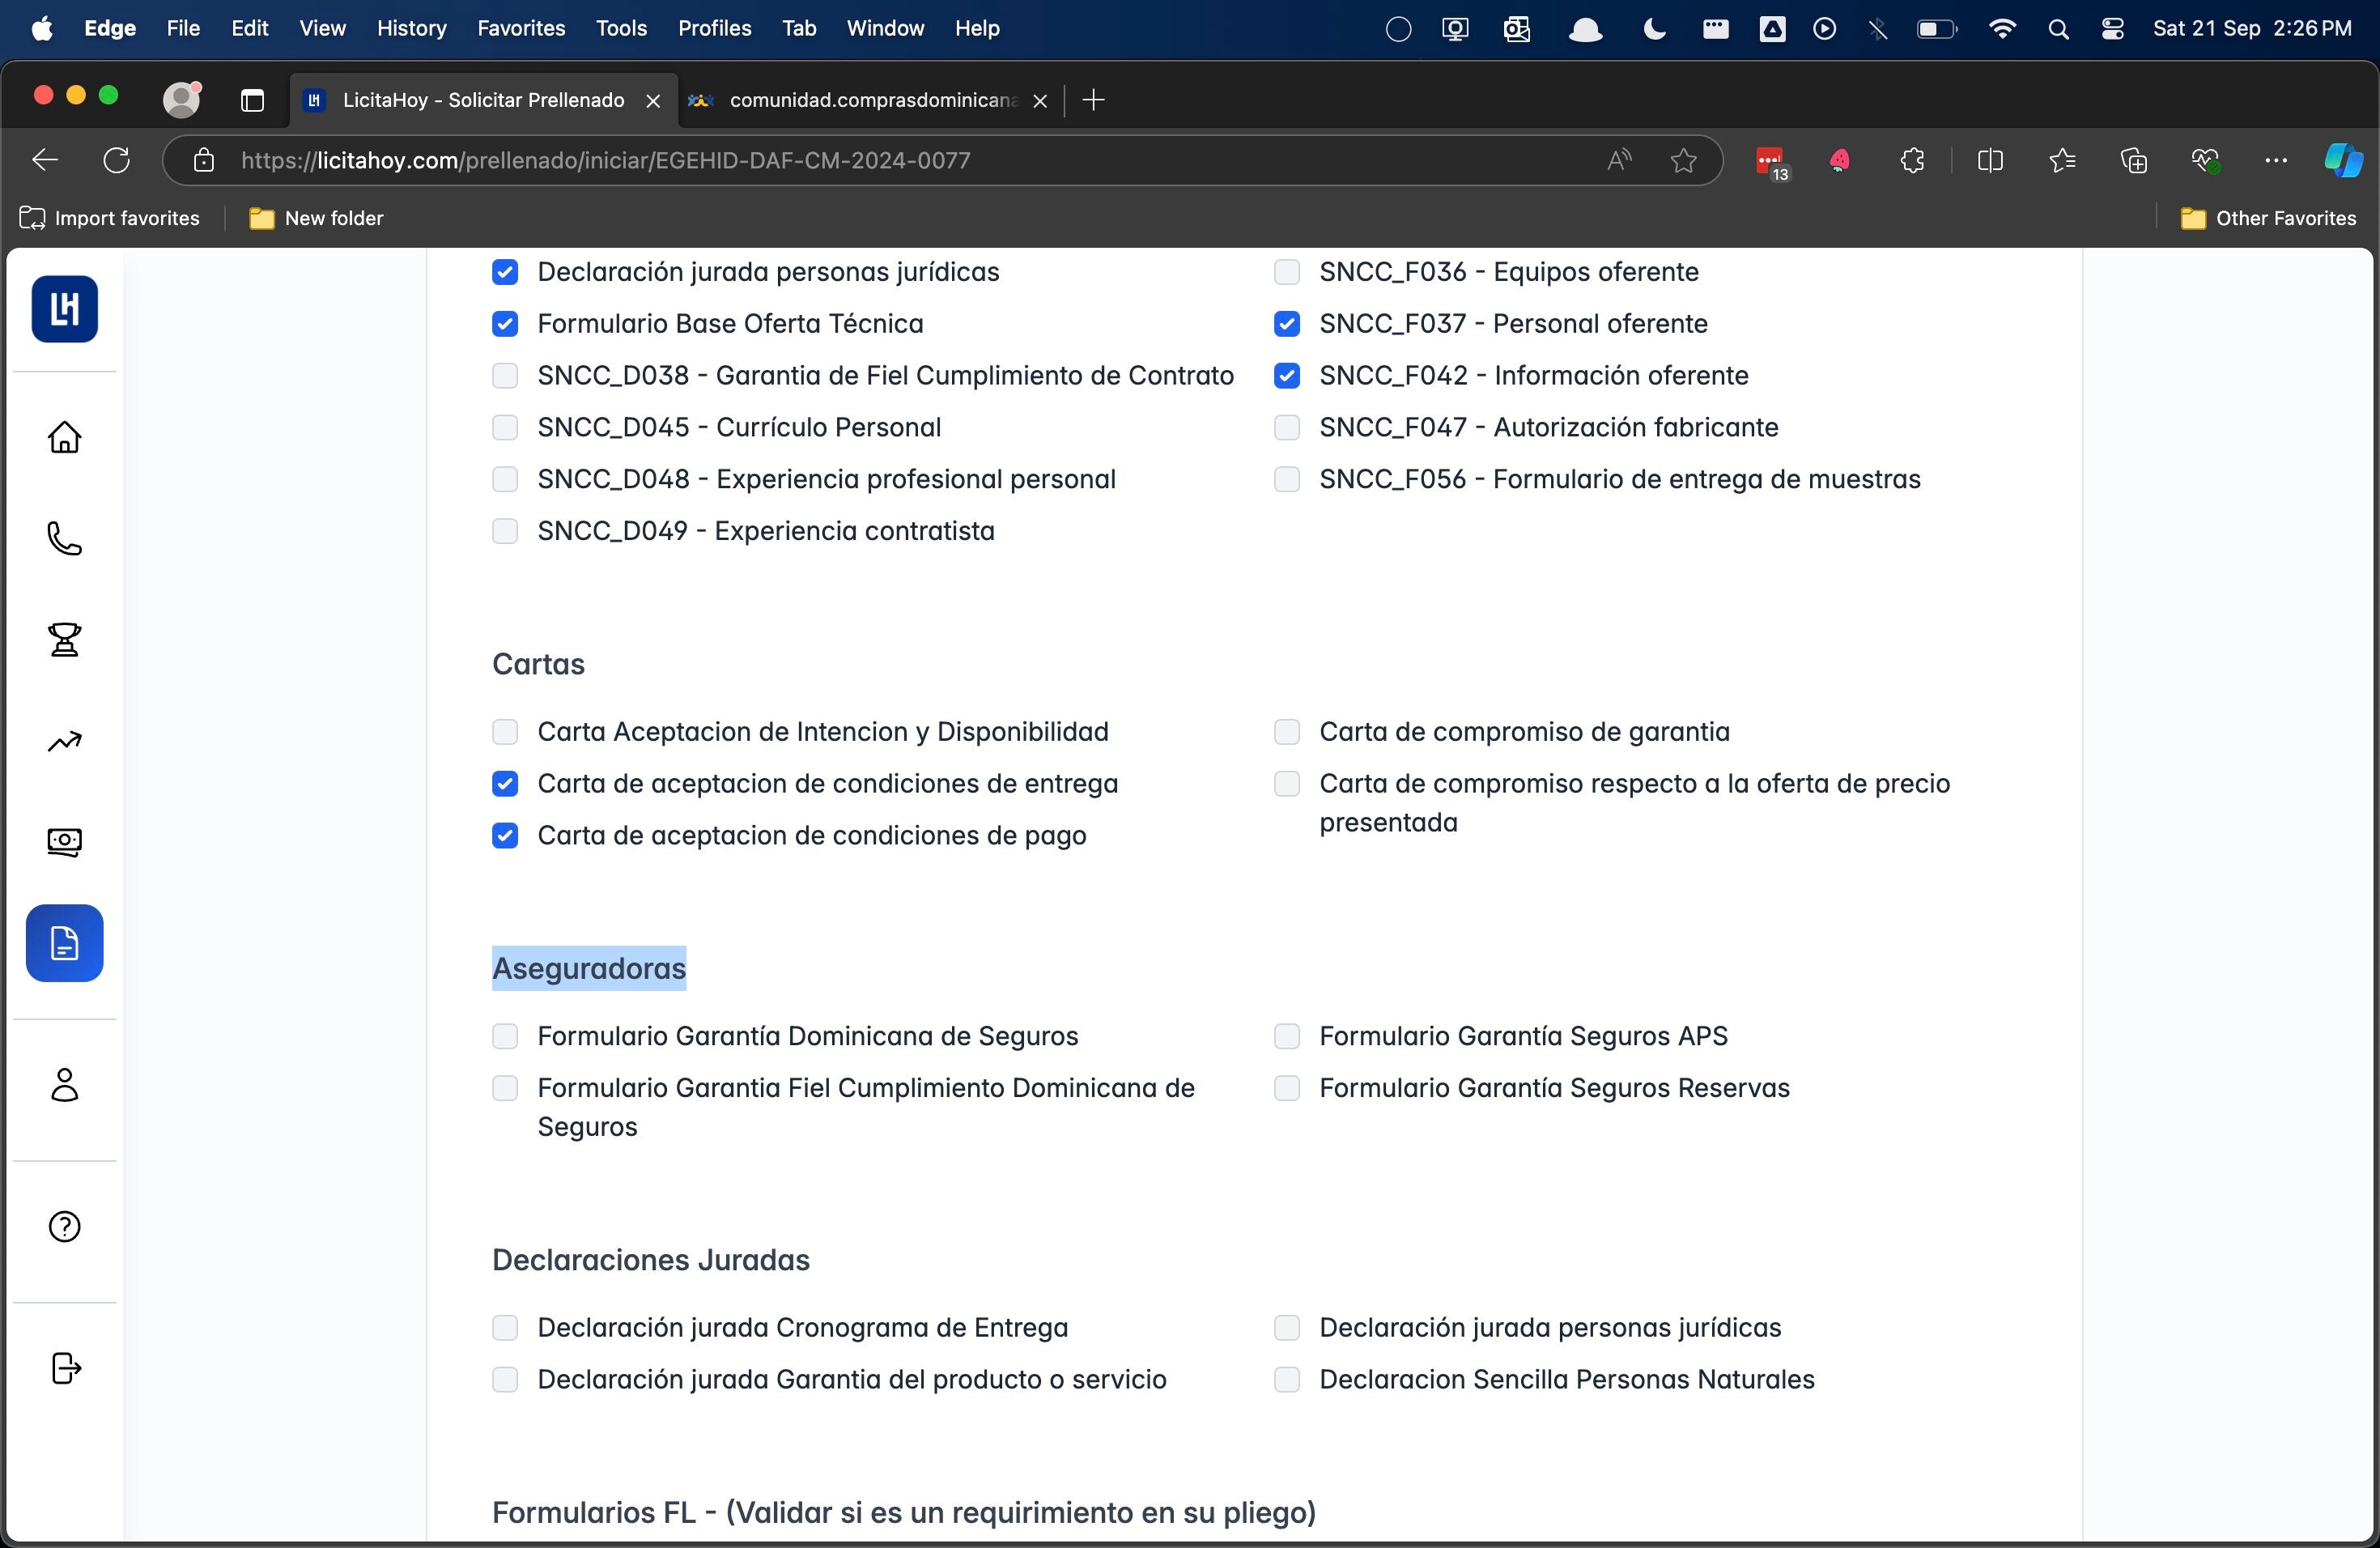Click the user profile sidebar icon
The height and width of the screenshot is (1548, 2380).
pos(64,1085)
